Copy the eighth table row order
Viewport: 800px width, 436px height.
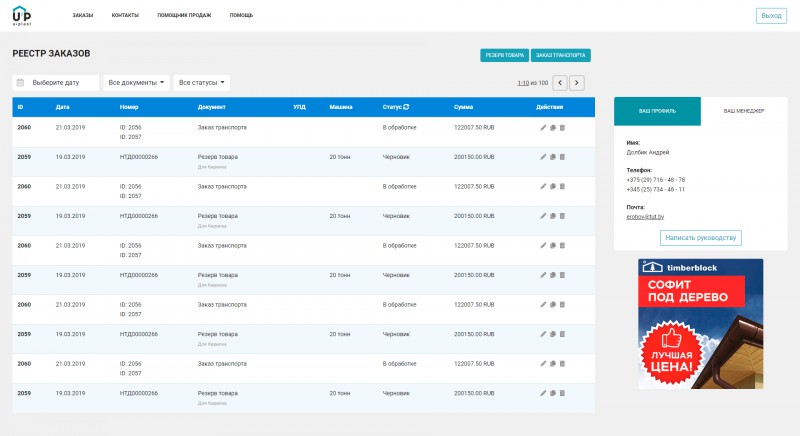point(553,335)
